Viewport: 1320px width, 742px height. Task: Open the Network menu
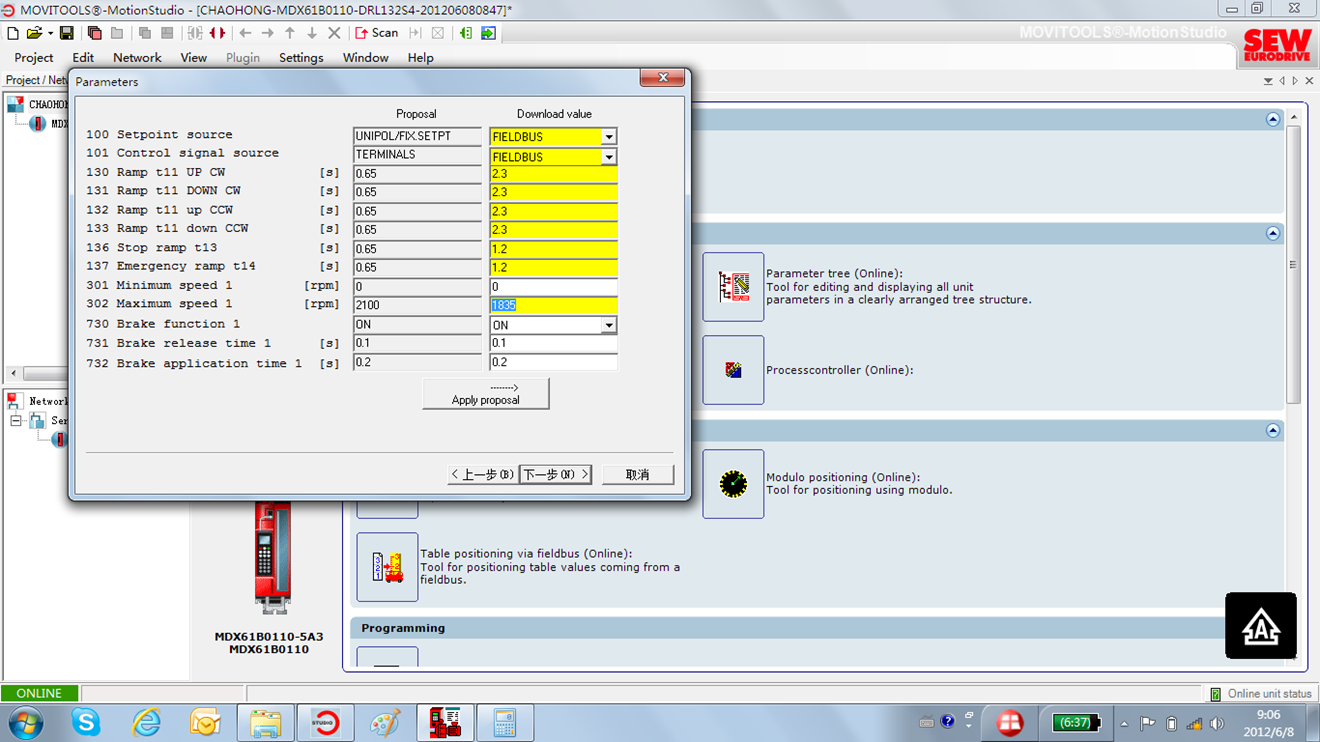pos(137,58)
